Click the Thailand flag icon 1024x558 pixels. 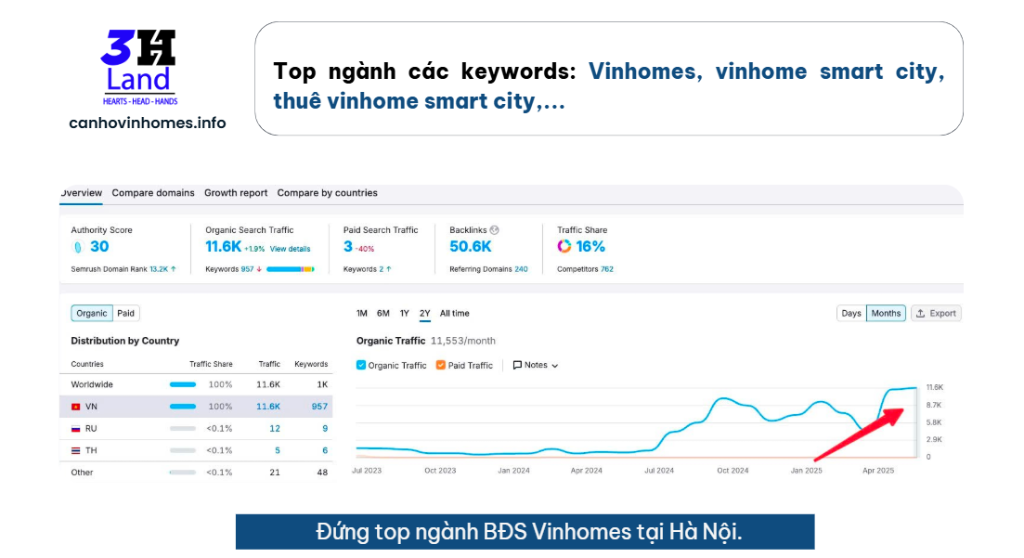click(76, 451)
